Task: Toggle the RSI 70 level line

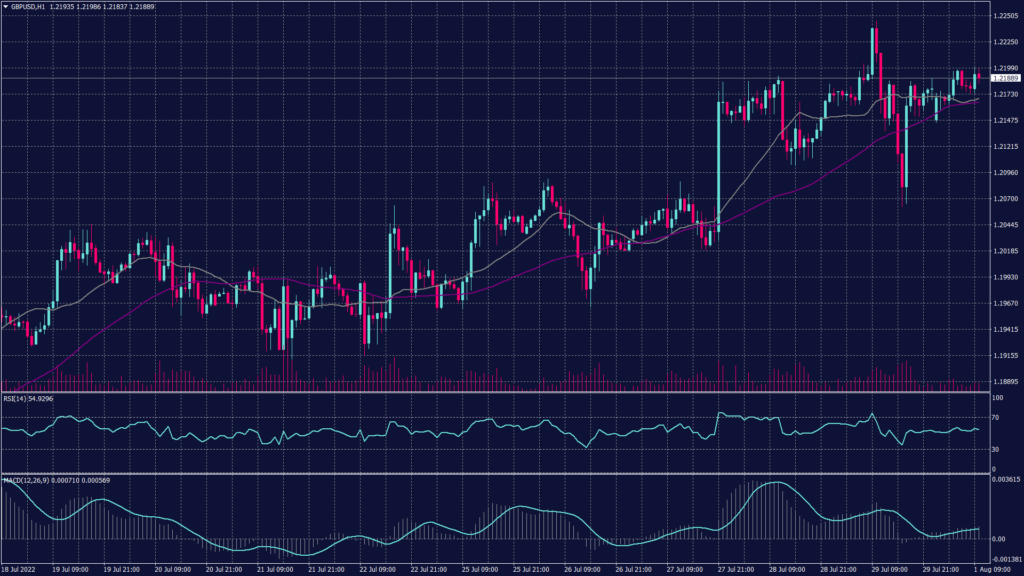Action: click(x=500, y=419)
